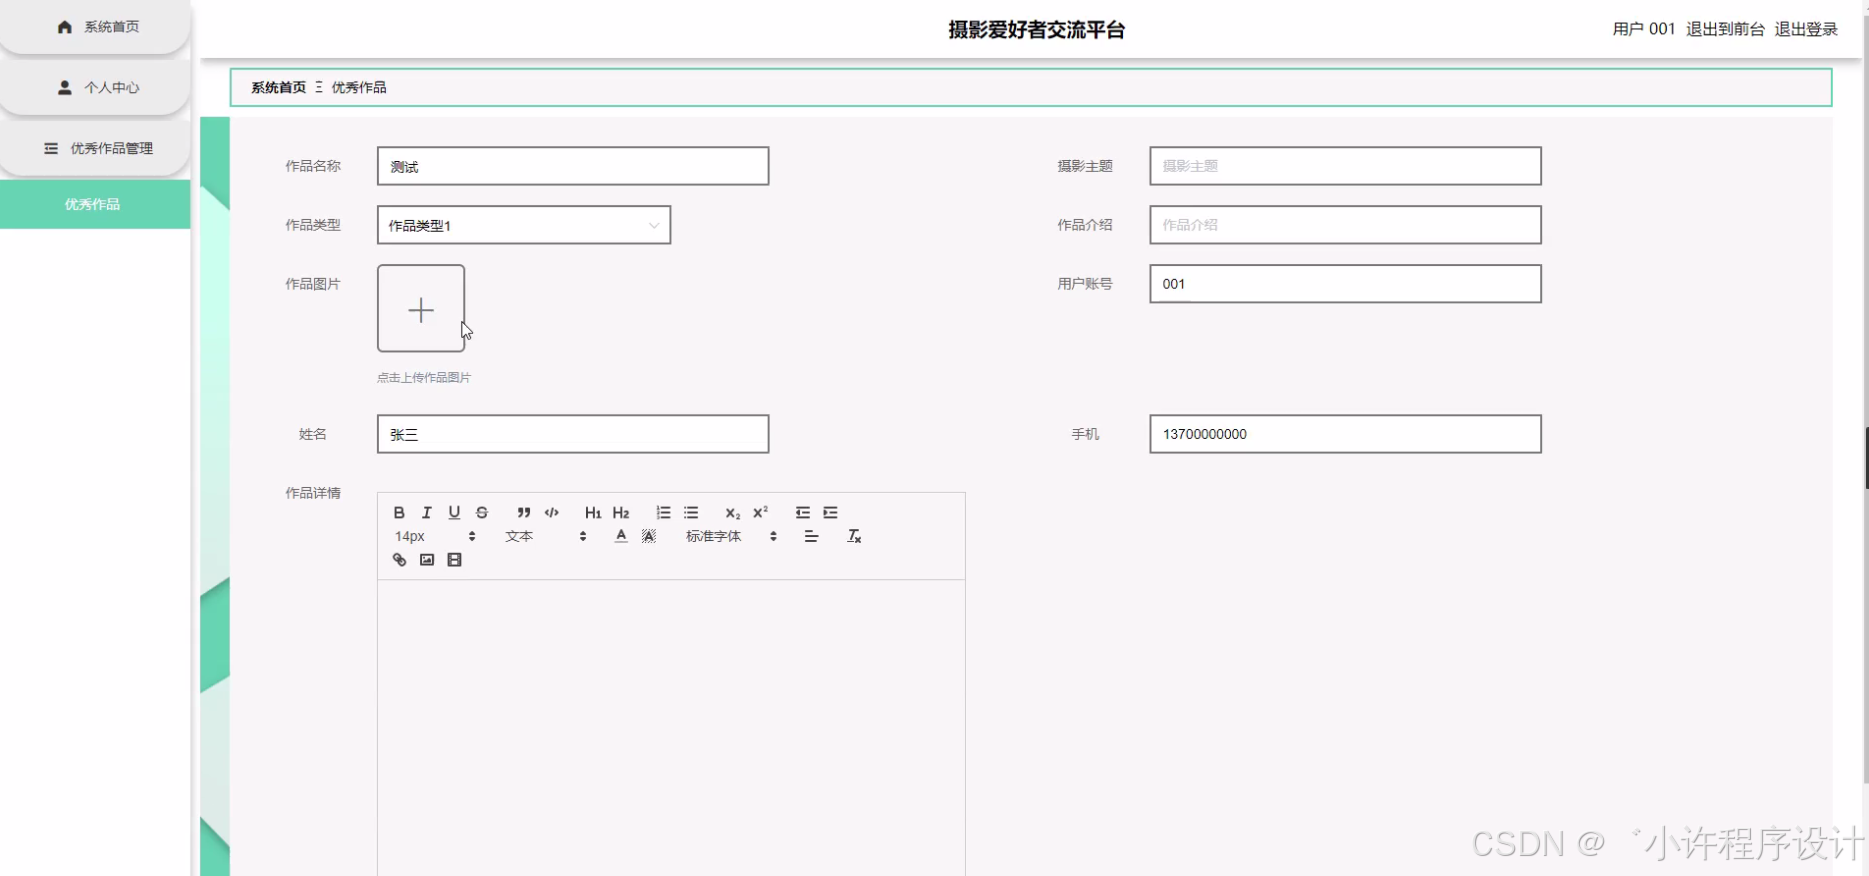Click person icon beside 个人中心
1869x876 pixels.
[x=65, y=88]
